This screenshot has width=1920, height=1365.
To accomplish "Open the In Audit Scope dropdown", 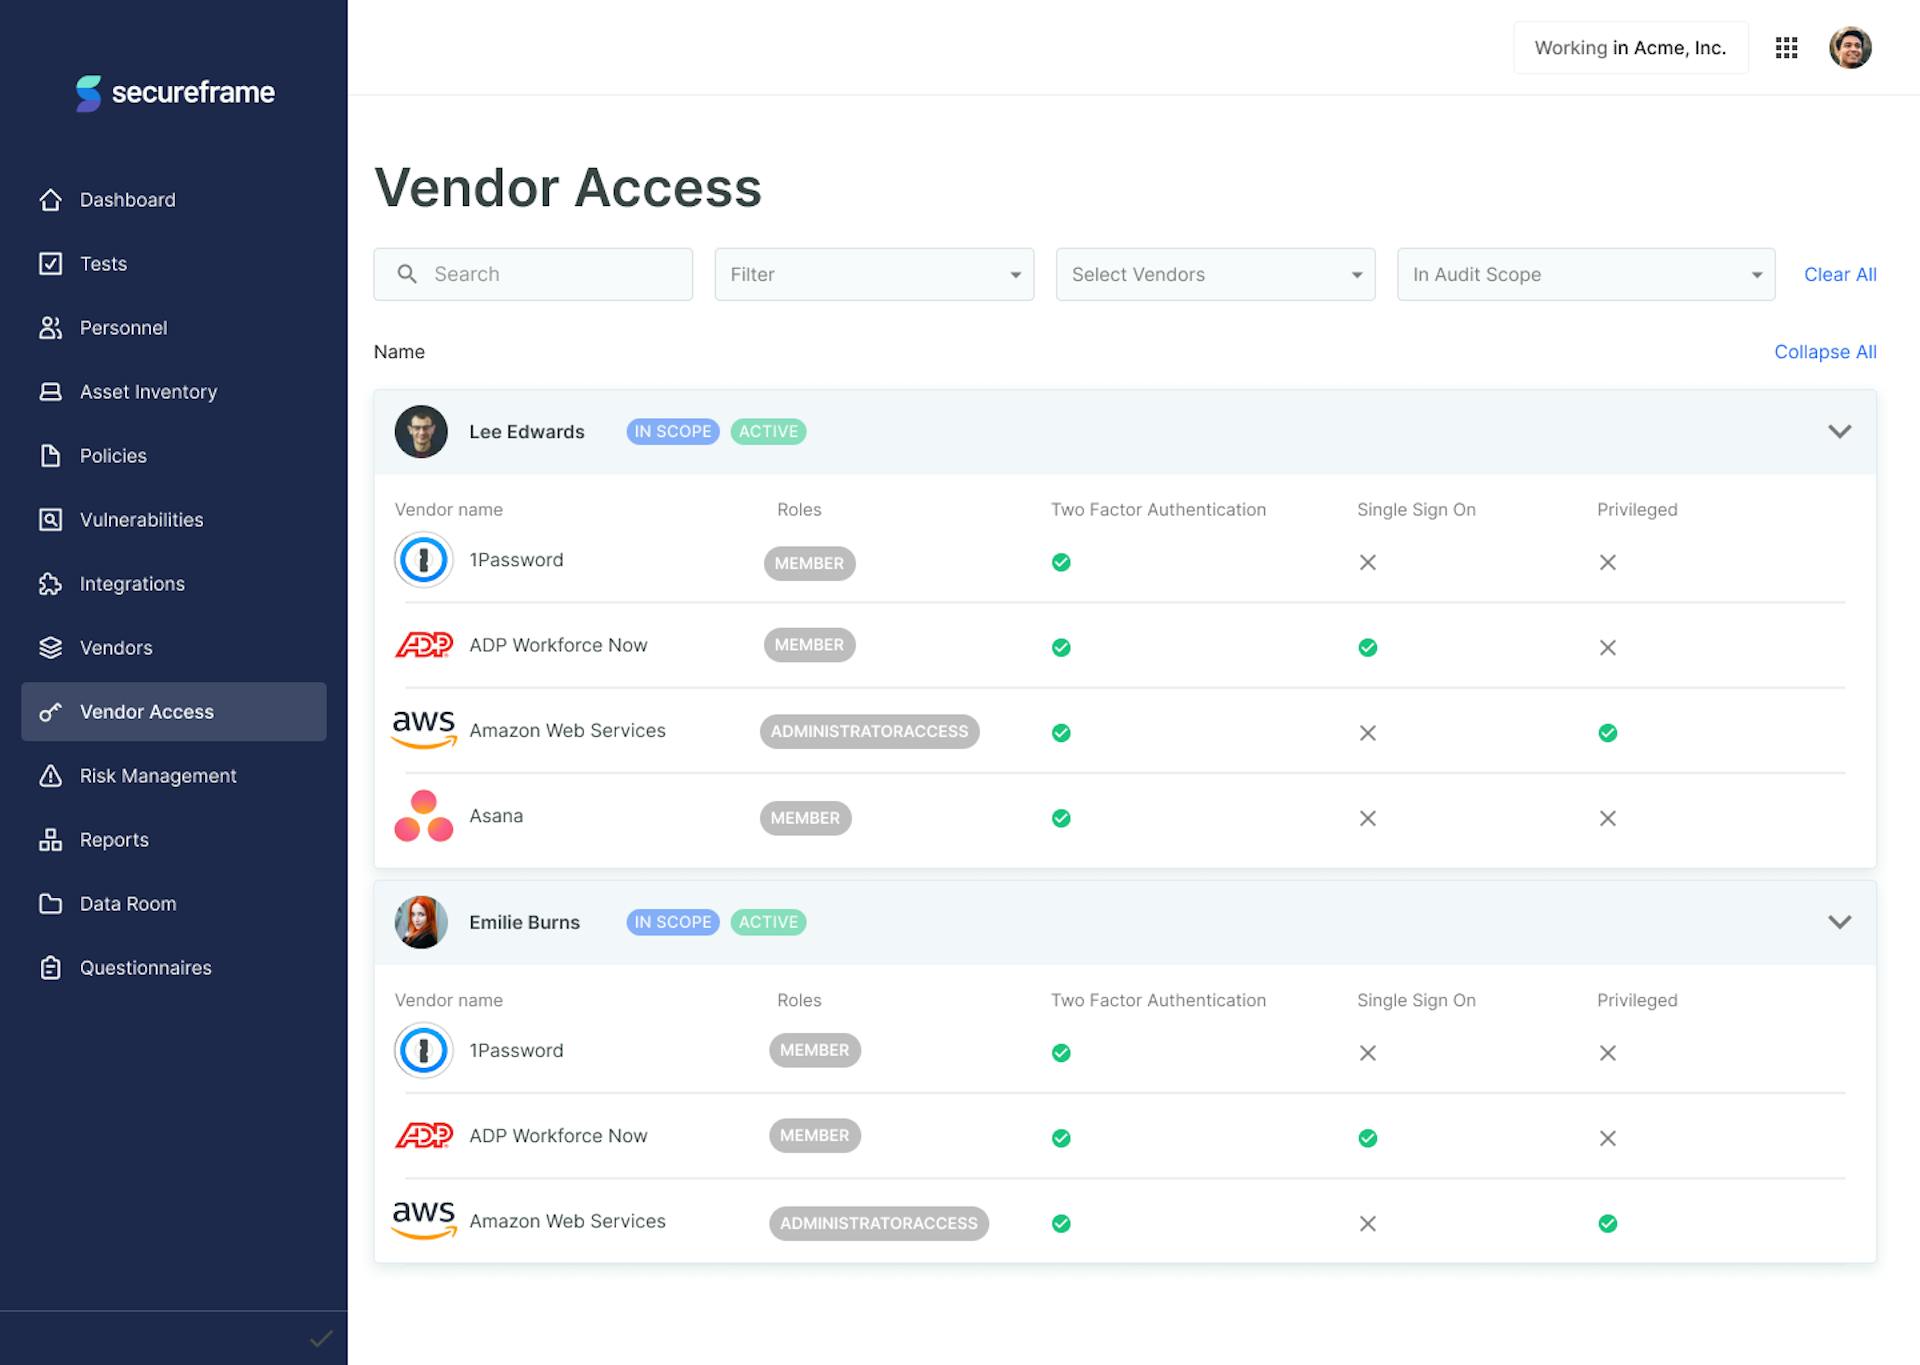I will [1585, 274].
